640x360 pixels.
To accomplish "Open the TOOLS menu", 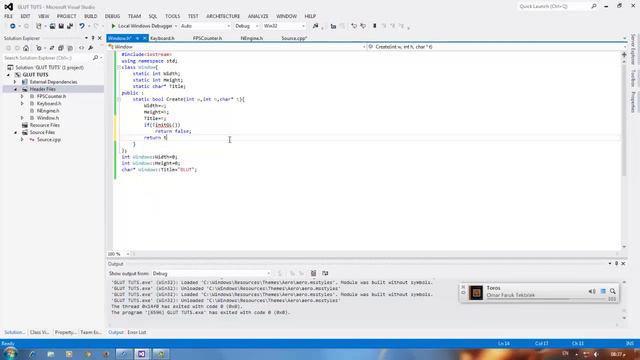I will tap(172, 16).
